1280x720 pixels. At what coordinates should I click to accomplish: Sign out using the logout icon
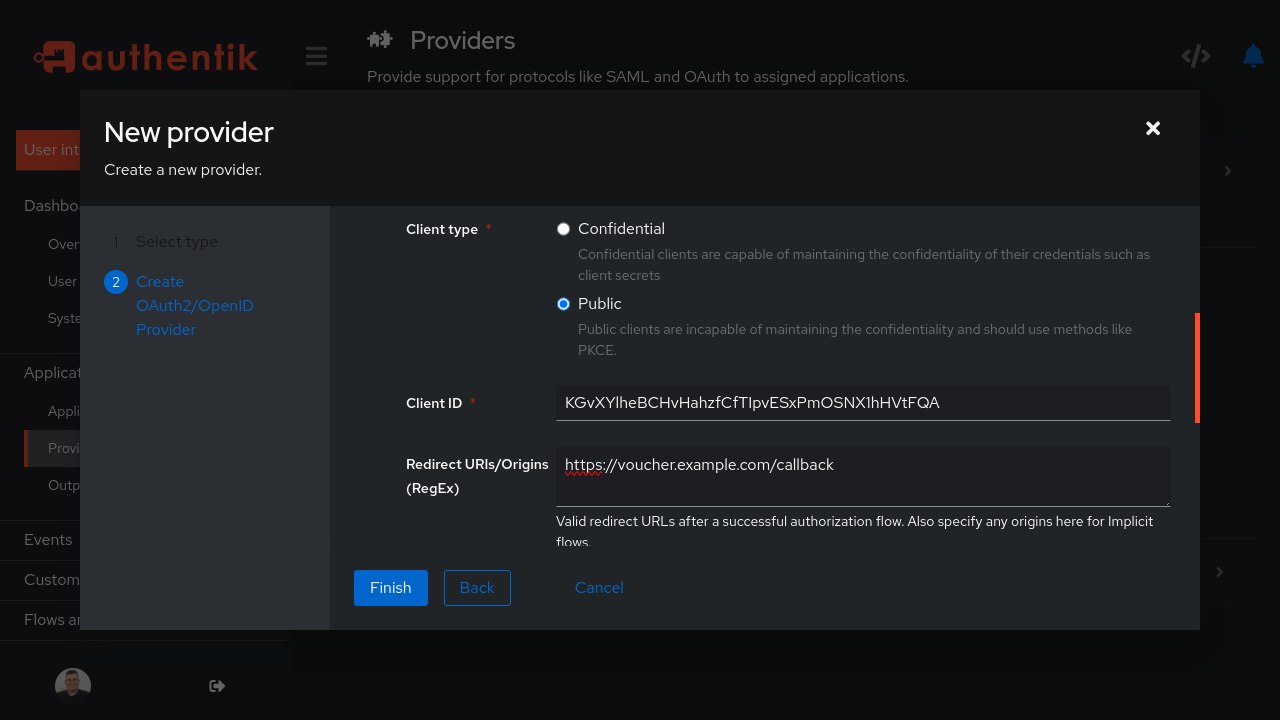pyautogui.click(x=216, y=685)
